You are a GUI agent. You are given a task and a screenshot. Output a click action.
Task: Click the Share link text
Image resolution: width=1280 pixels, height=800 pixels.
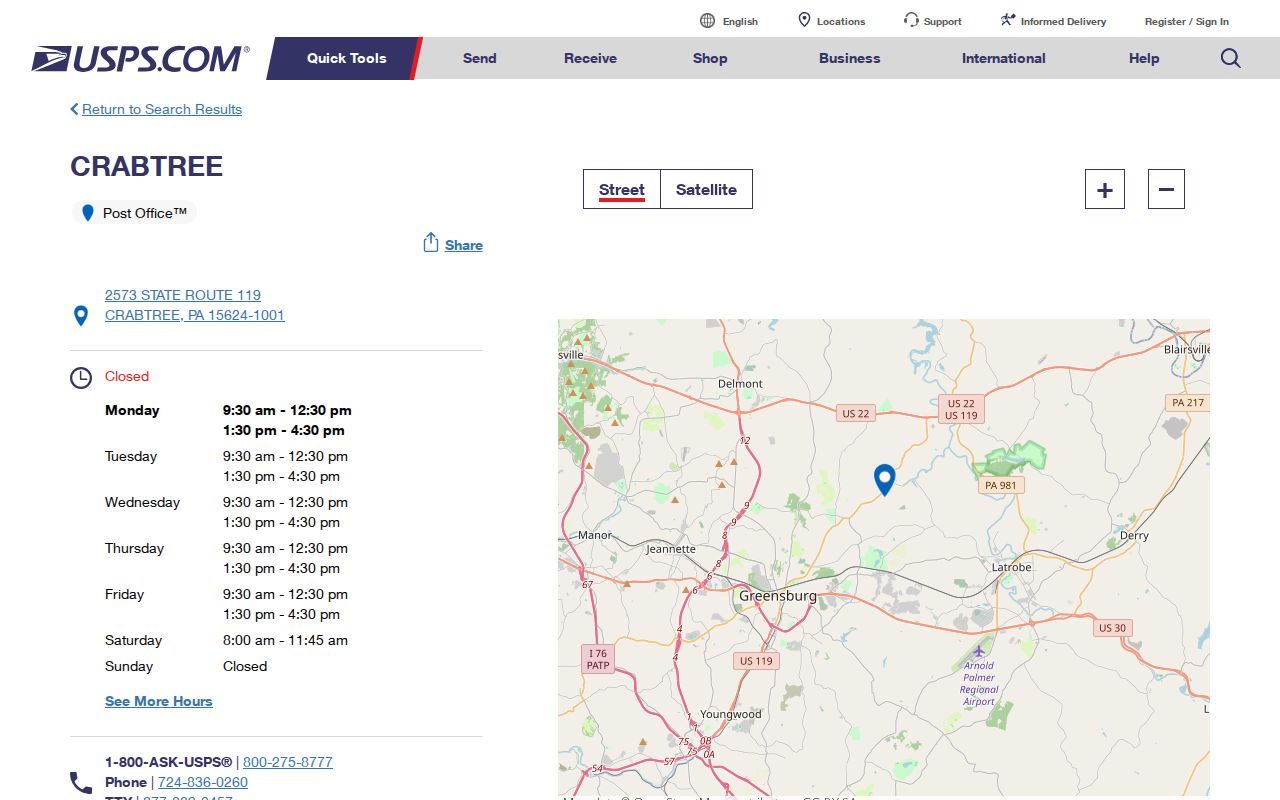(464, 245)
